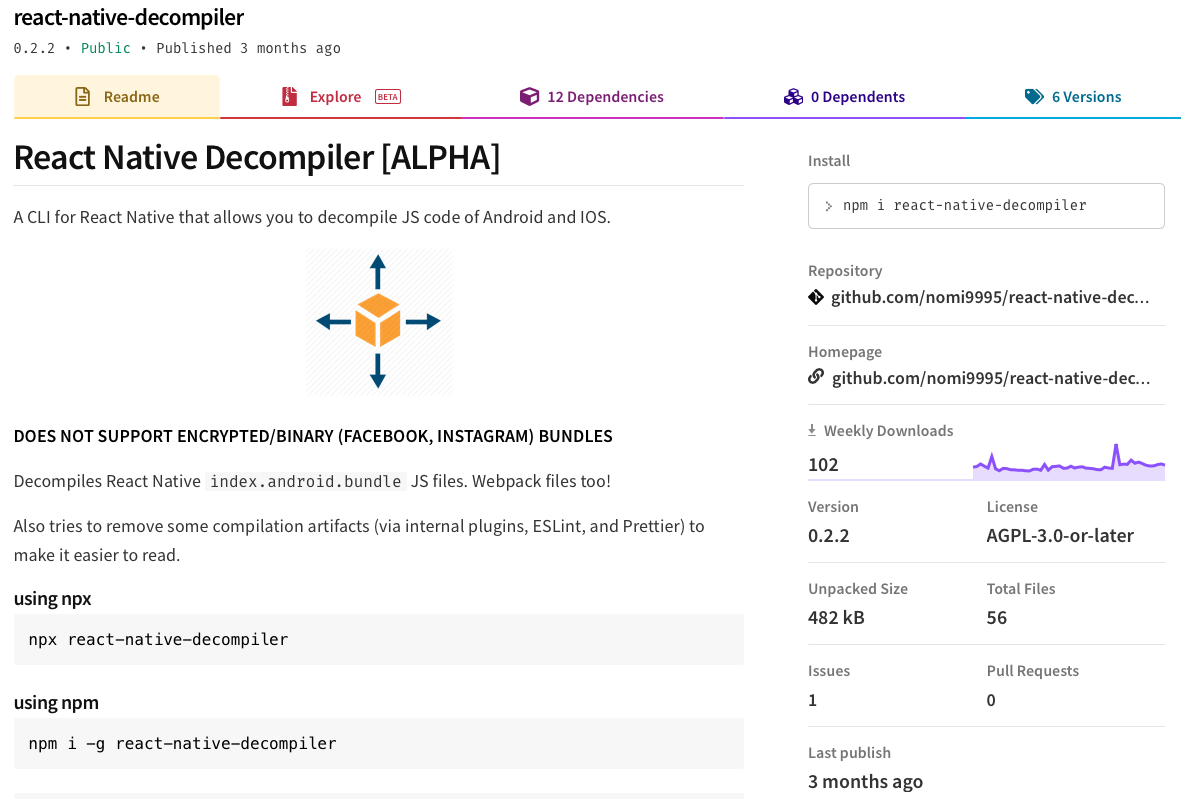Click the weekly downloads count 102
1192x799 pixels.
(x=823, y=464)
